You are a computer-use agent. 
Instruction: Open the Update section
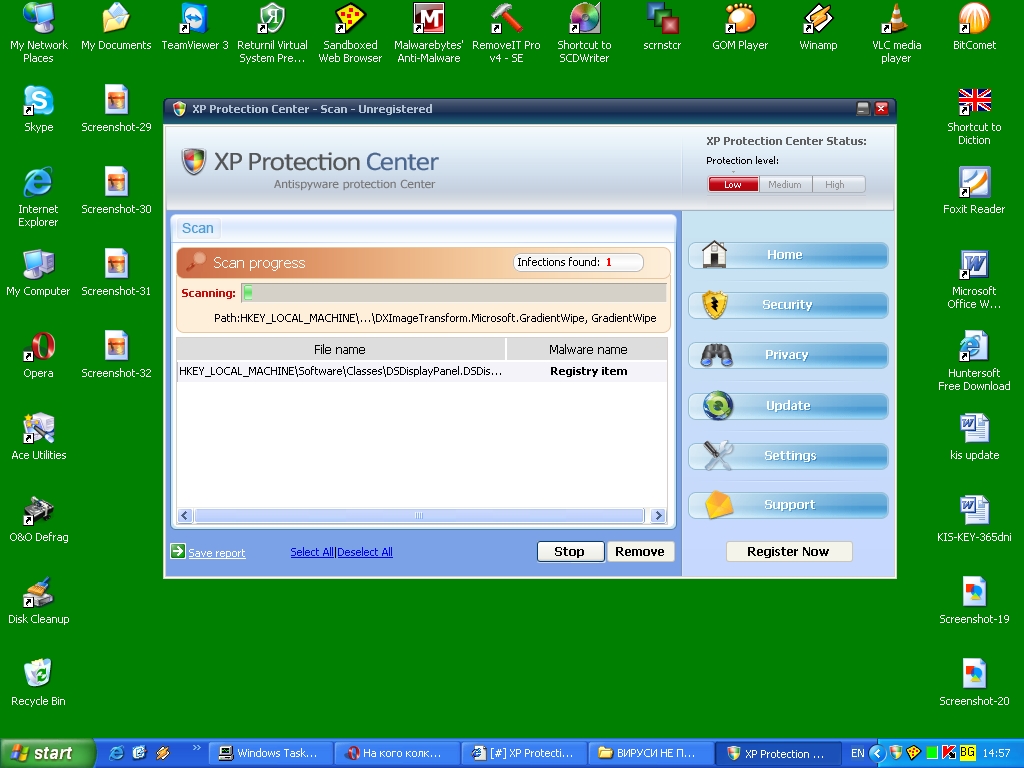[x=788, y=406]
